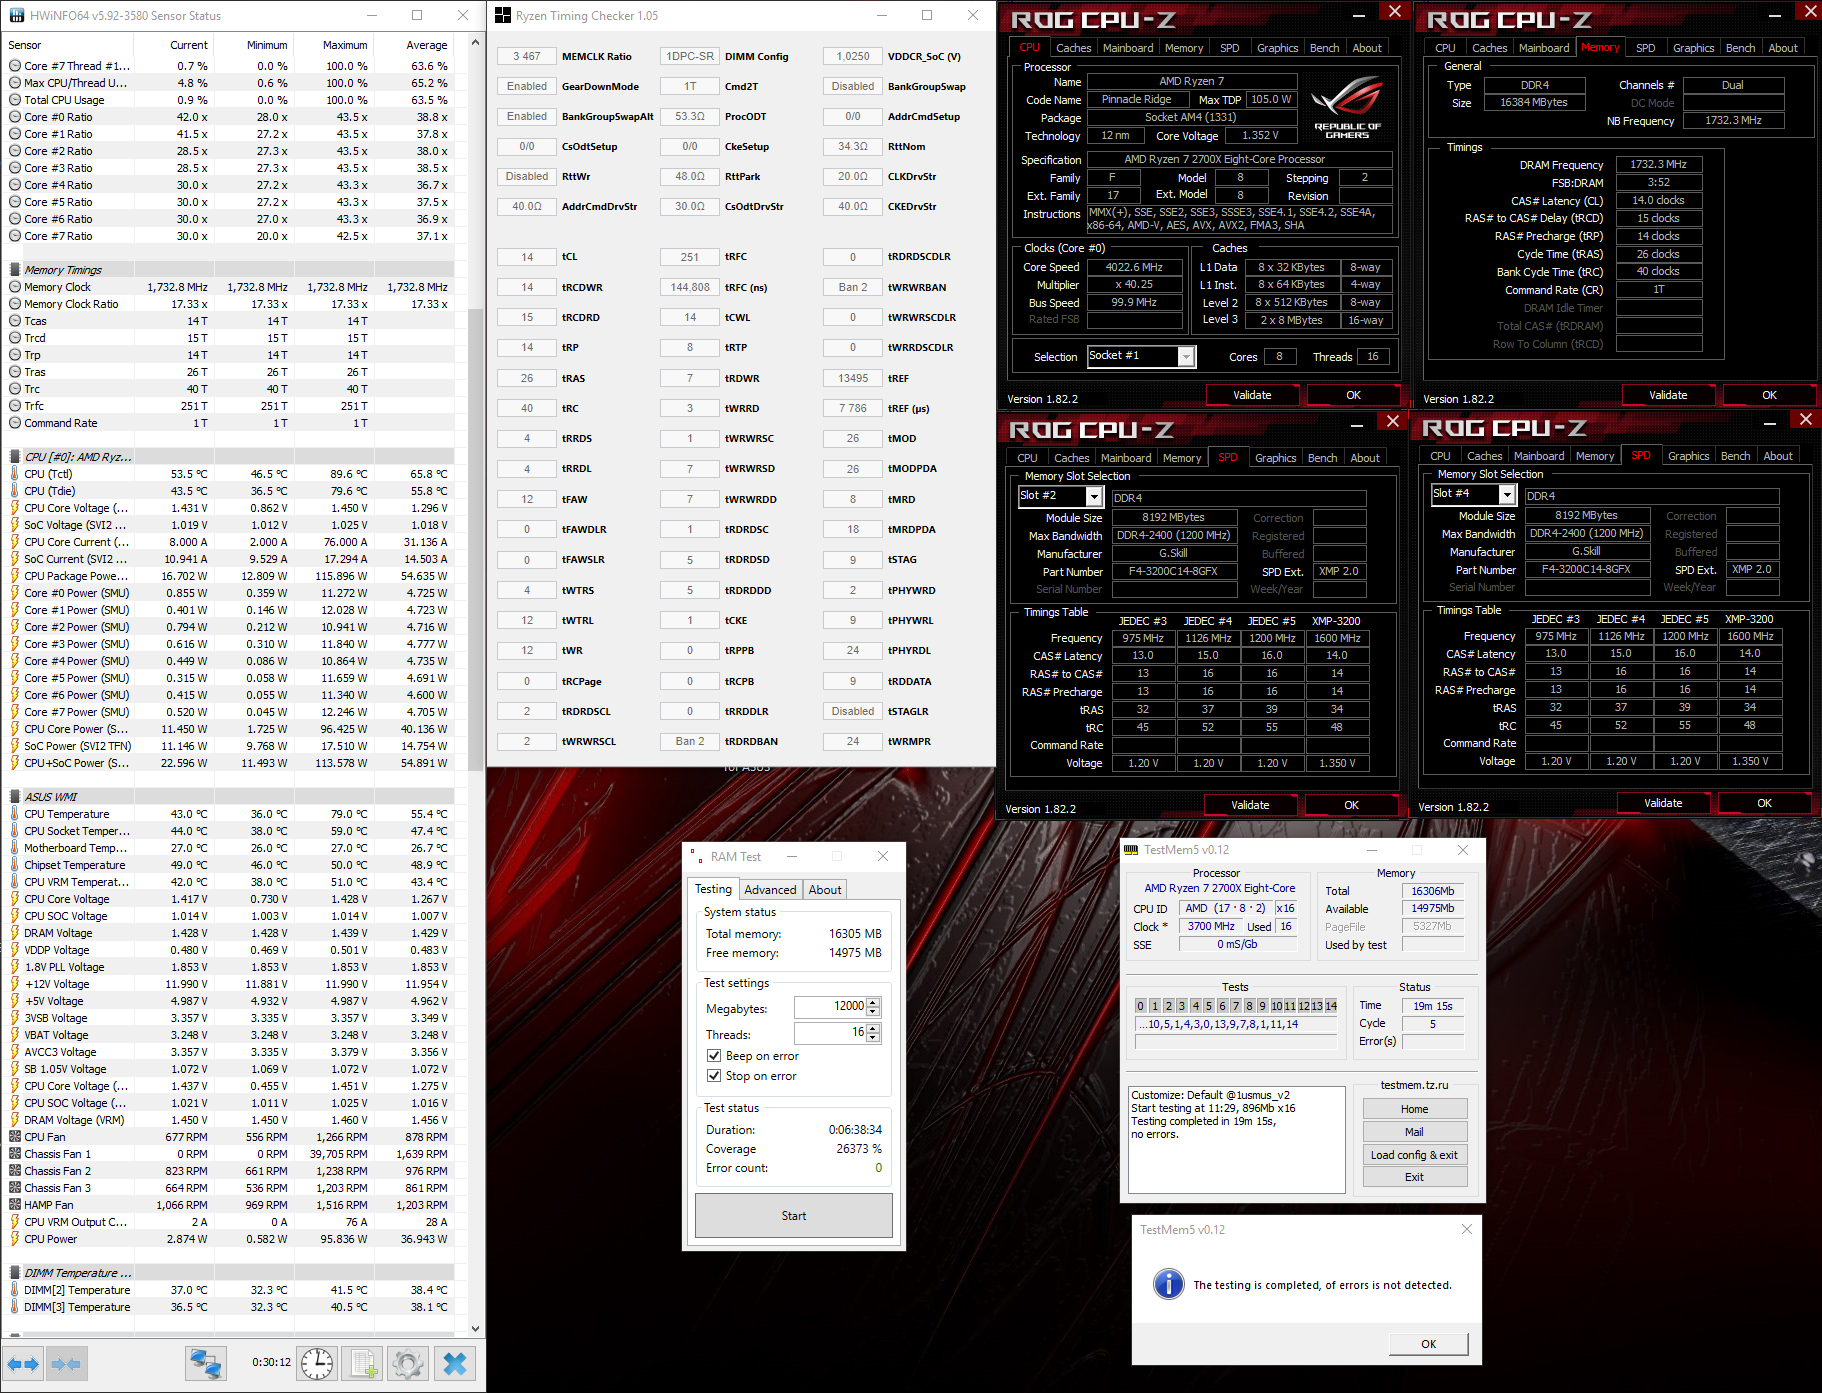Screen dimensions: 1822x1393
Task: Click the 16384 MBytes size value
Action: pyautogui.click(x=1534, y=103)
